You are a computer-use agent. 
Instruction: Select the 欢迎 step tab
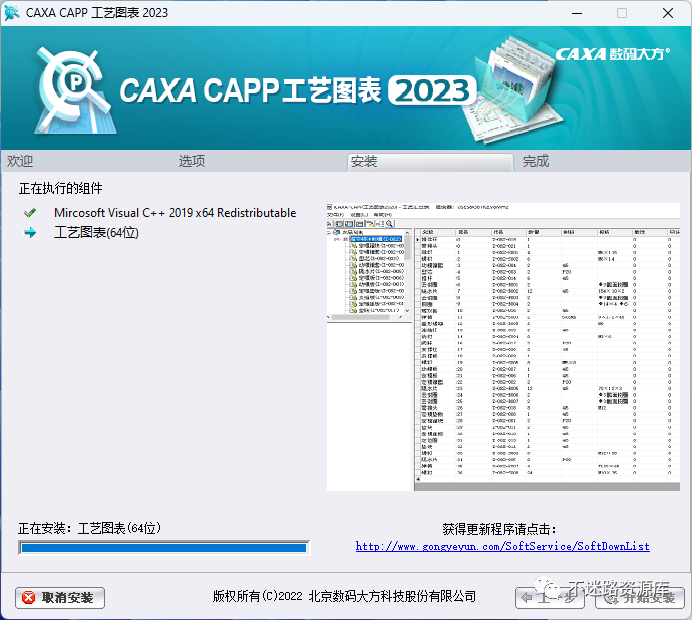click(20, 161)
